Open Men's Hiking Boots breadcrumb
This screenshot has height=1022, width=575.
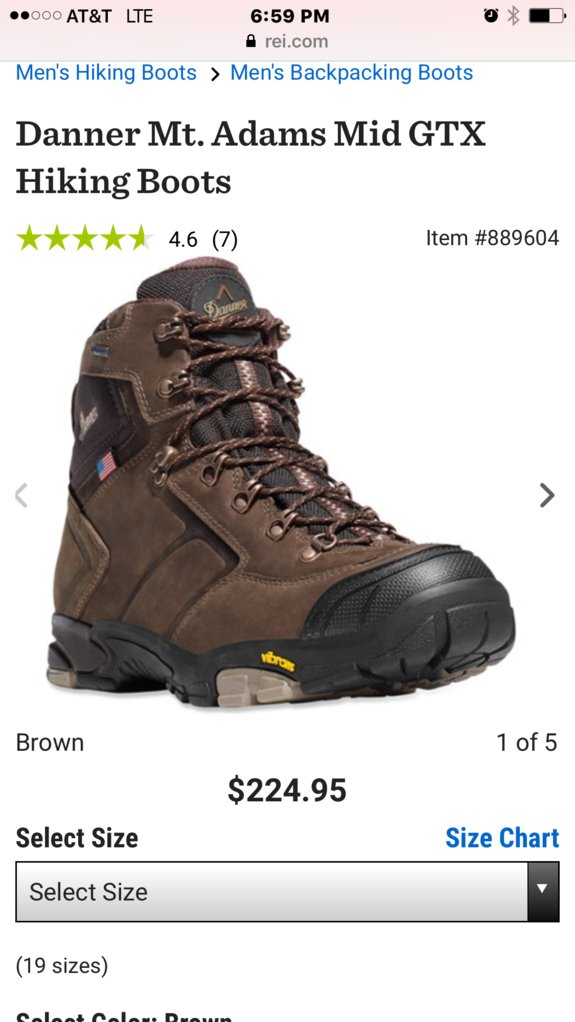[106, 72]
